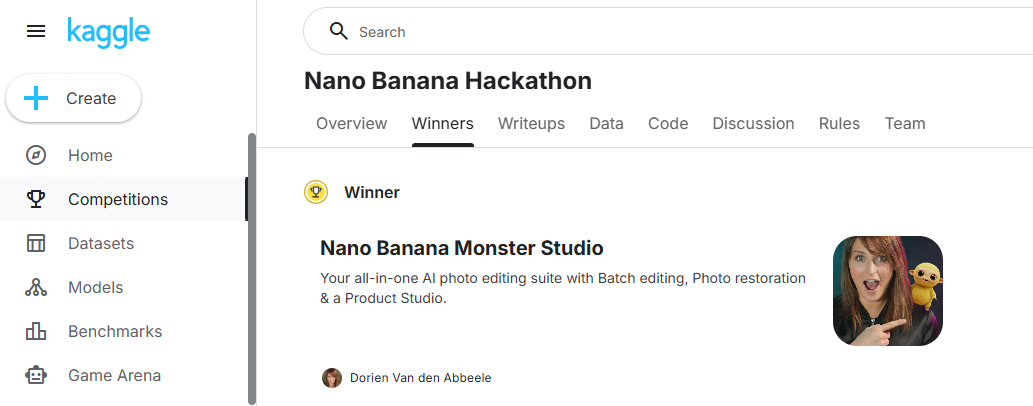Open the Writeups tab
This screenshot has height=406, width=1033.
click(531, 124)
